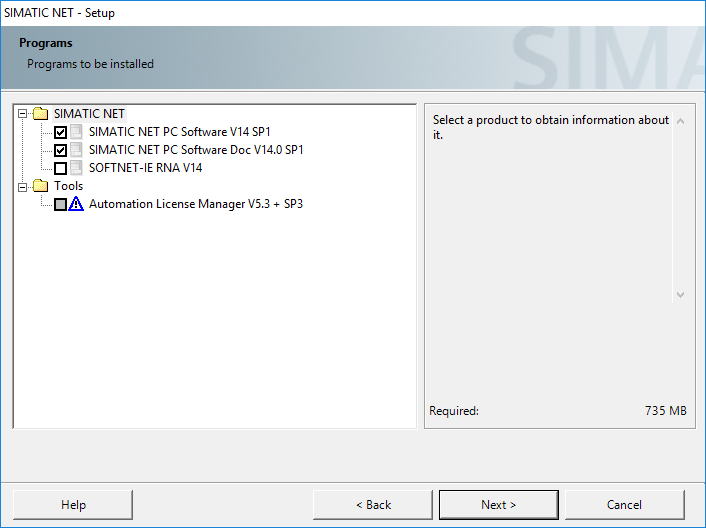The width and height of the screenshot is (706, 528).
Task: Click the Tools folder icon
Action: tap(40, 186)
